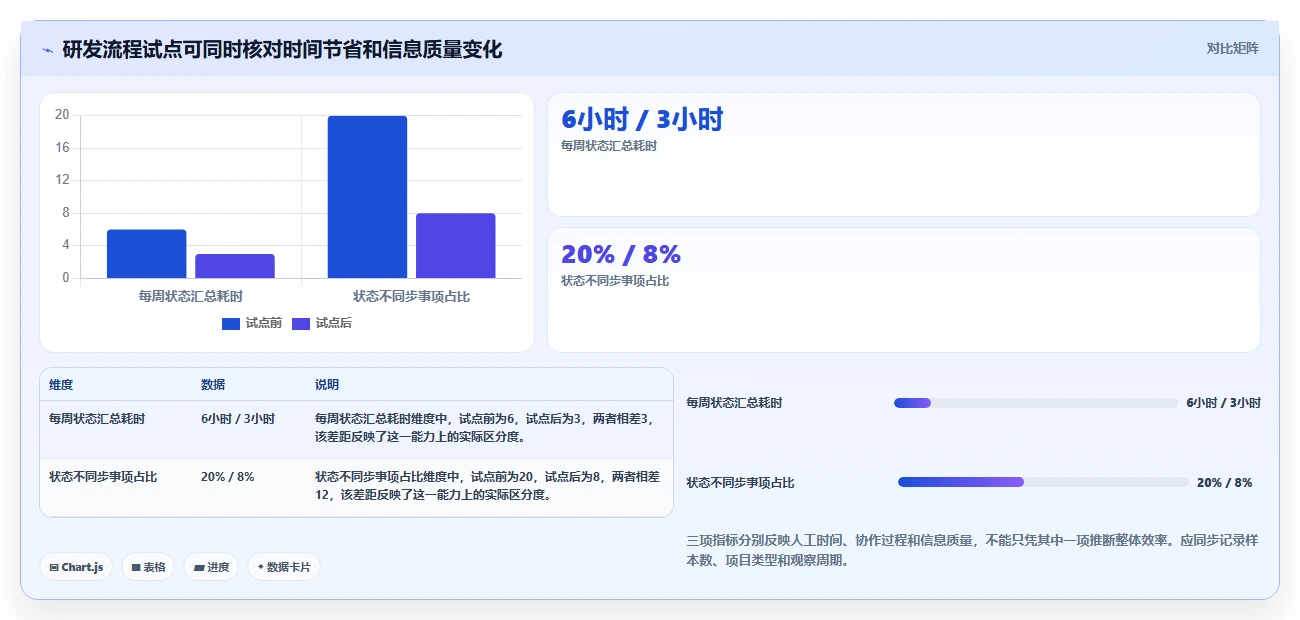The height and width of the screenshot is (620, 1300).
Task: Click the 试点后 bar for 状态不同步事项占比
Action: pyautogui.click(x=456, y=246)
